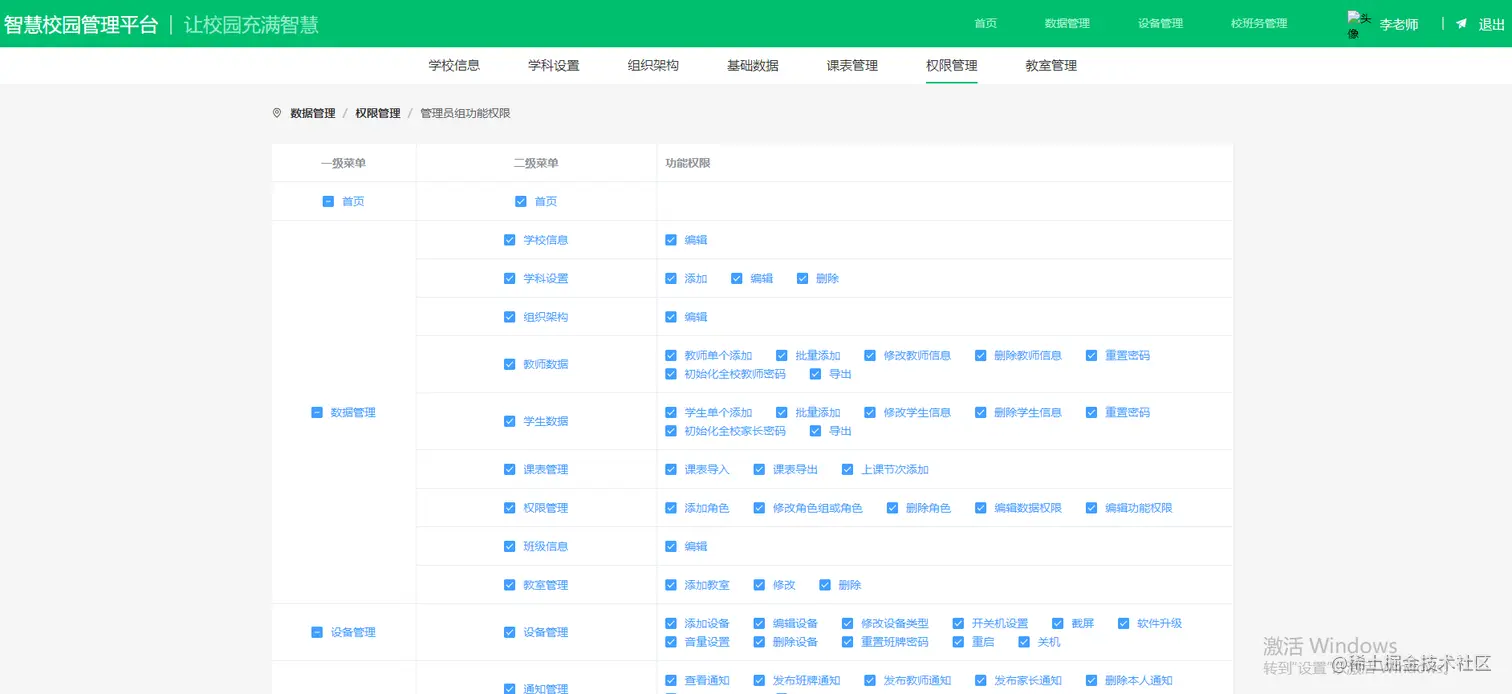Click the logout arrow icon beside 退出
Image resolution: width=1512 pixels, height=694 pixels.
[x=1461, y=25]
